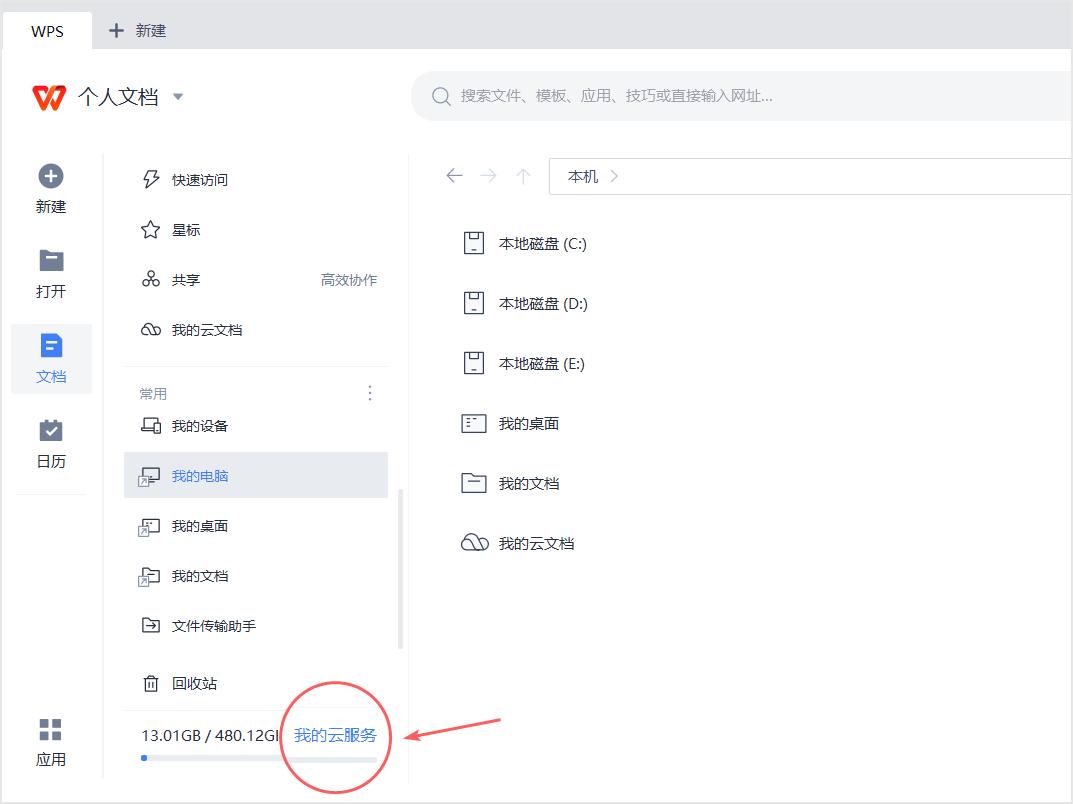The image size is (1073, 804).
Task: Switch to the WPS tab
Action: (x=47, y=31)
